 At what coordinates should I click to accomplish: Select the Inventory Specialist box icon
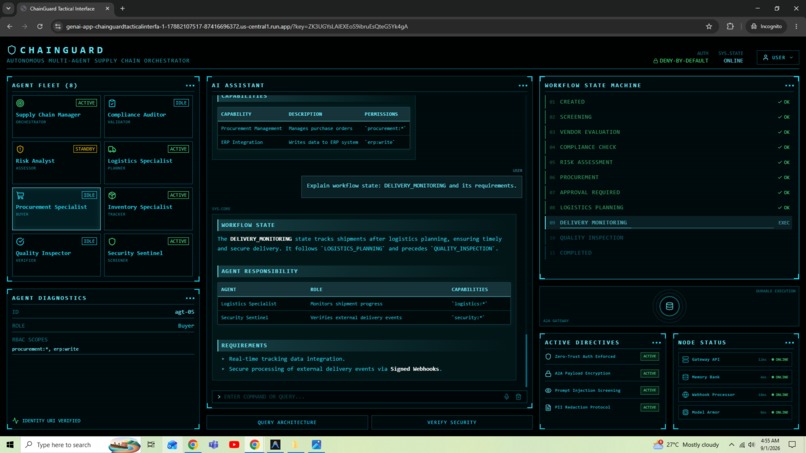[112, 195]
